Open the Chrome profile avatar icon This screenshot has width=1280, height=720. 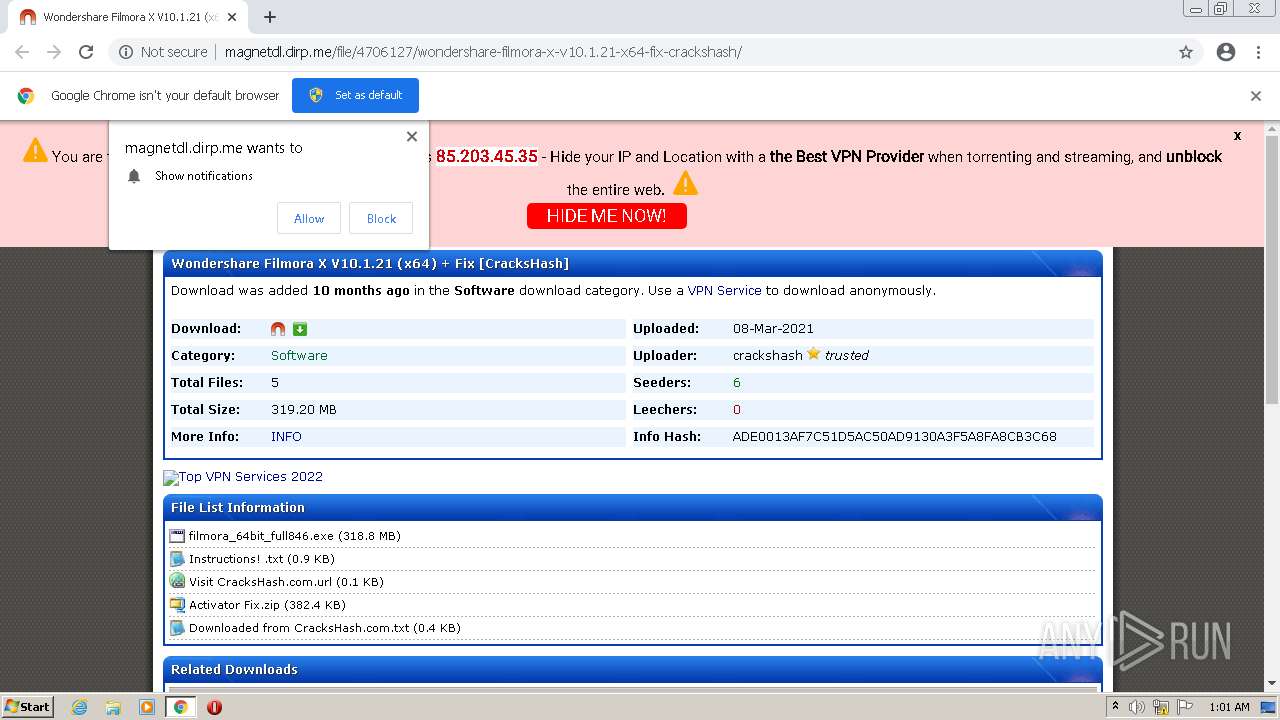tap(1226, 52)
